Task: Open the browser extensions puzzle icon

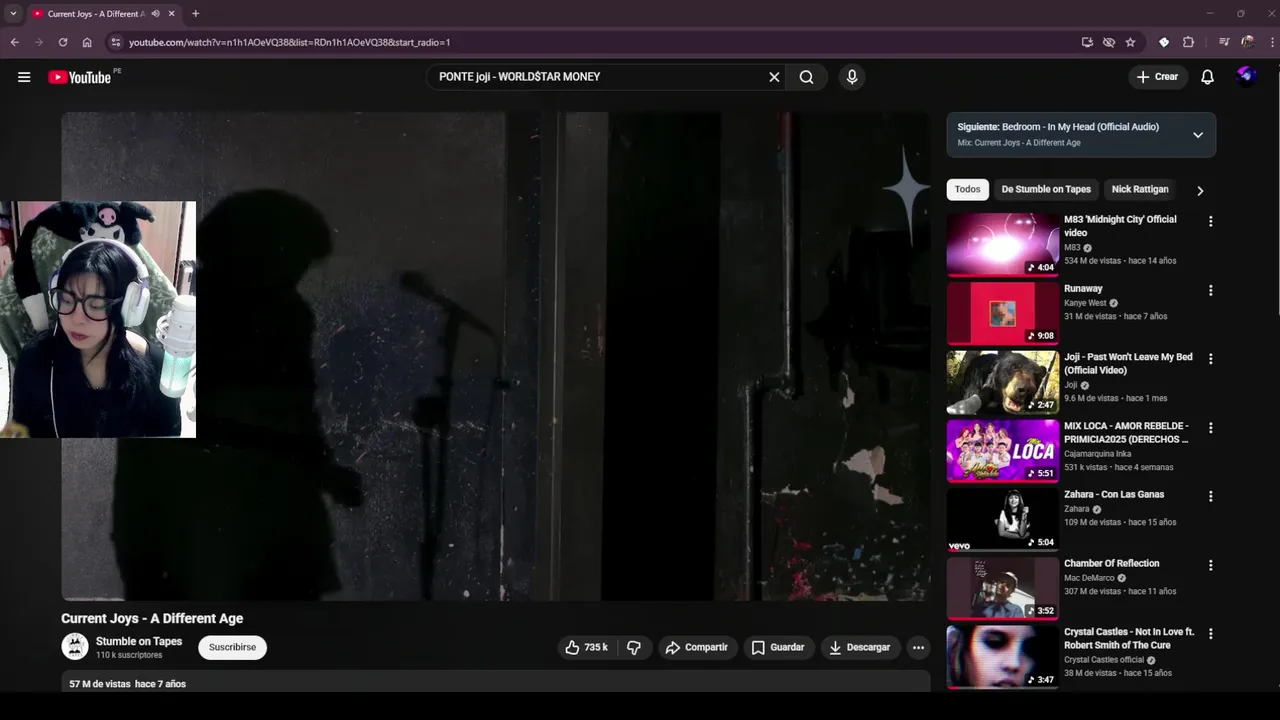Action: 1188,42
